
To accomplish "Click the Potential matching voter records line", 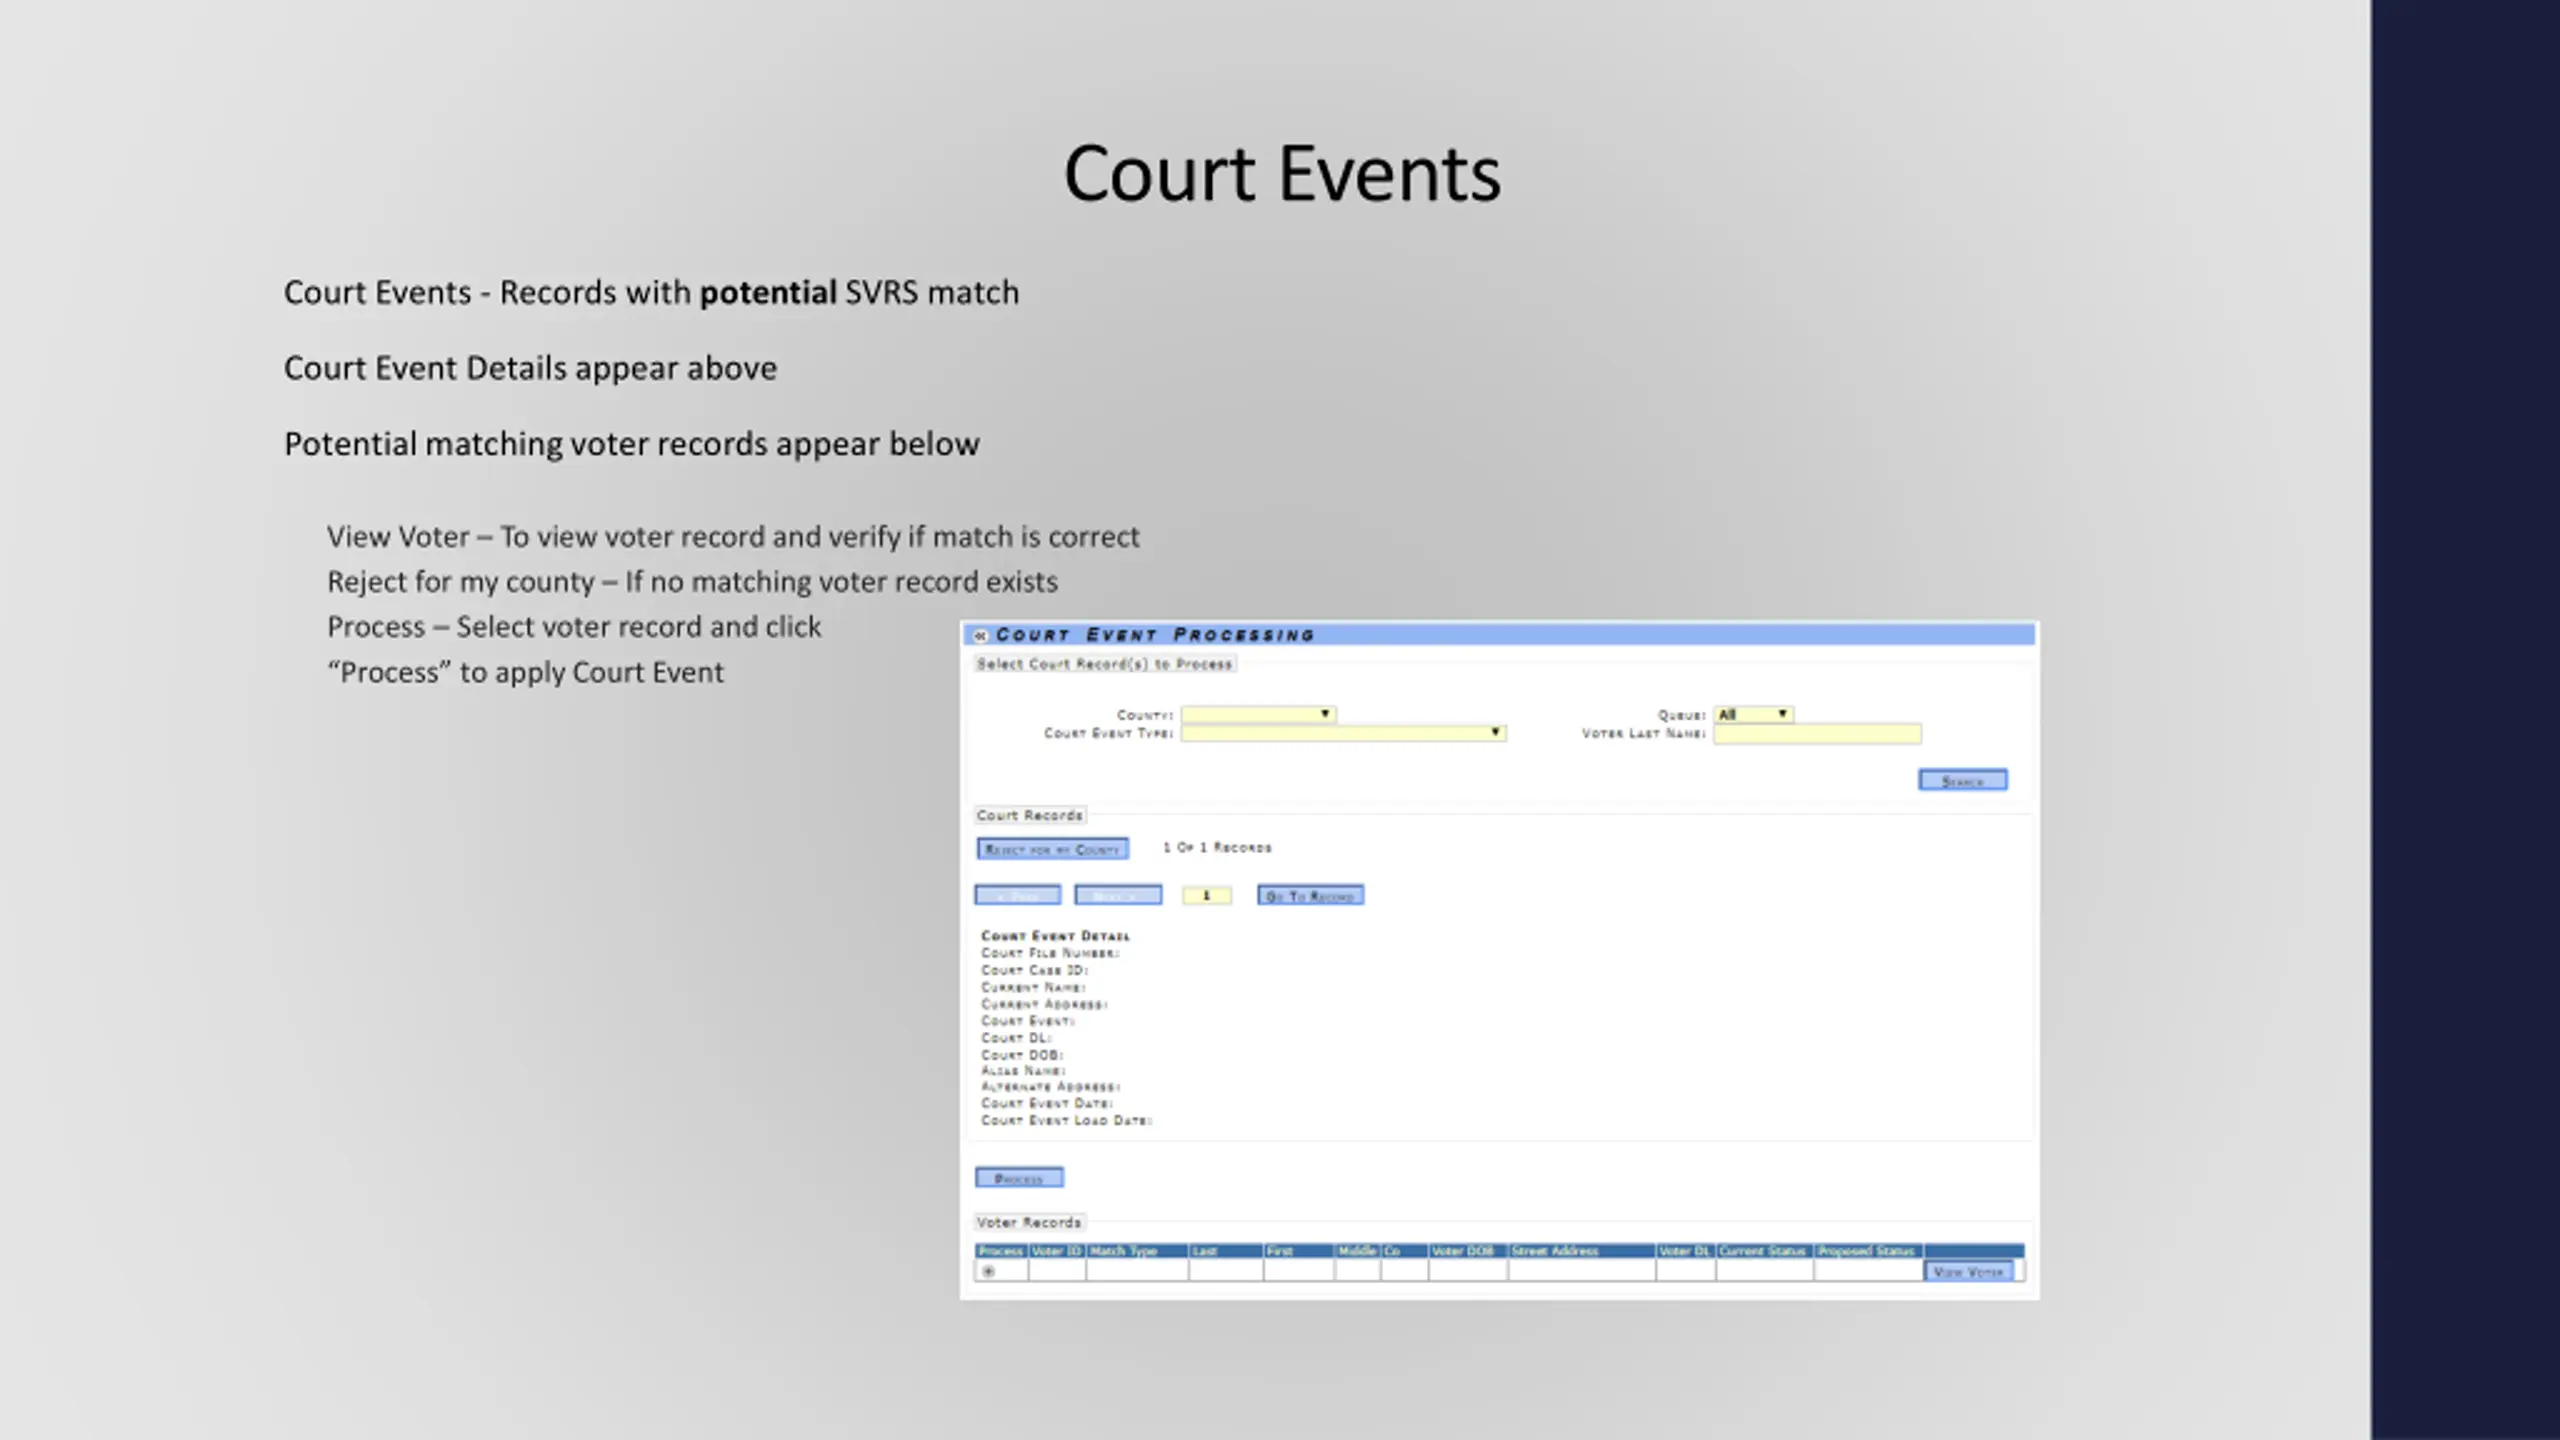I will pyautogui.click(x=632, y=444).
